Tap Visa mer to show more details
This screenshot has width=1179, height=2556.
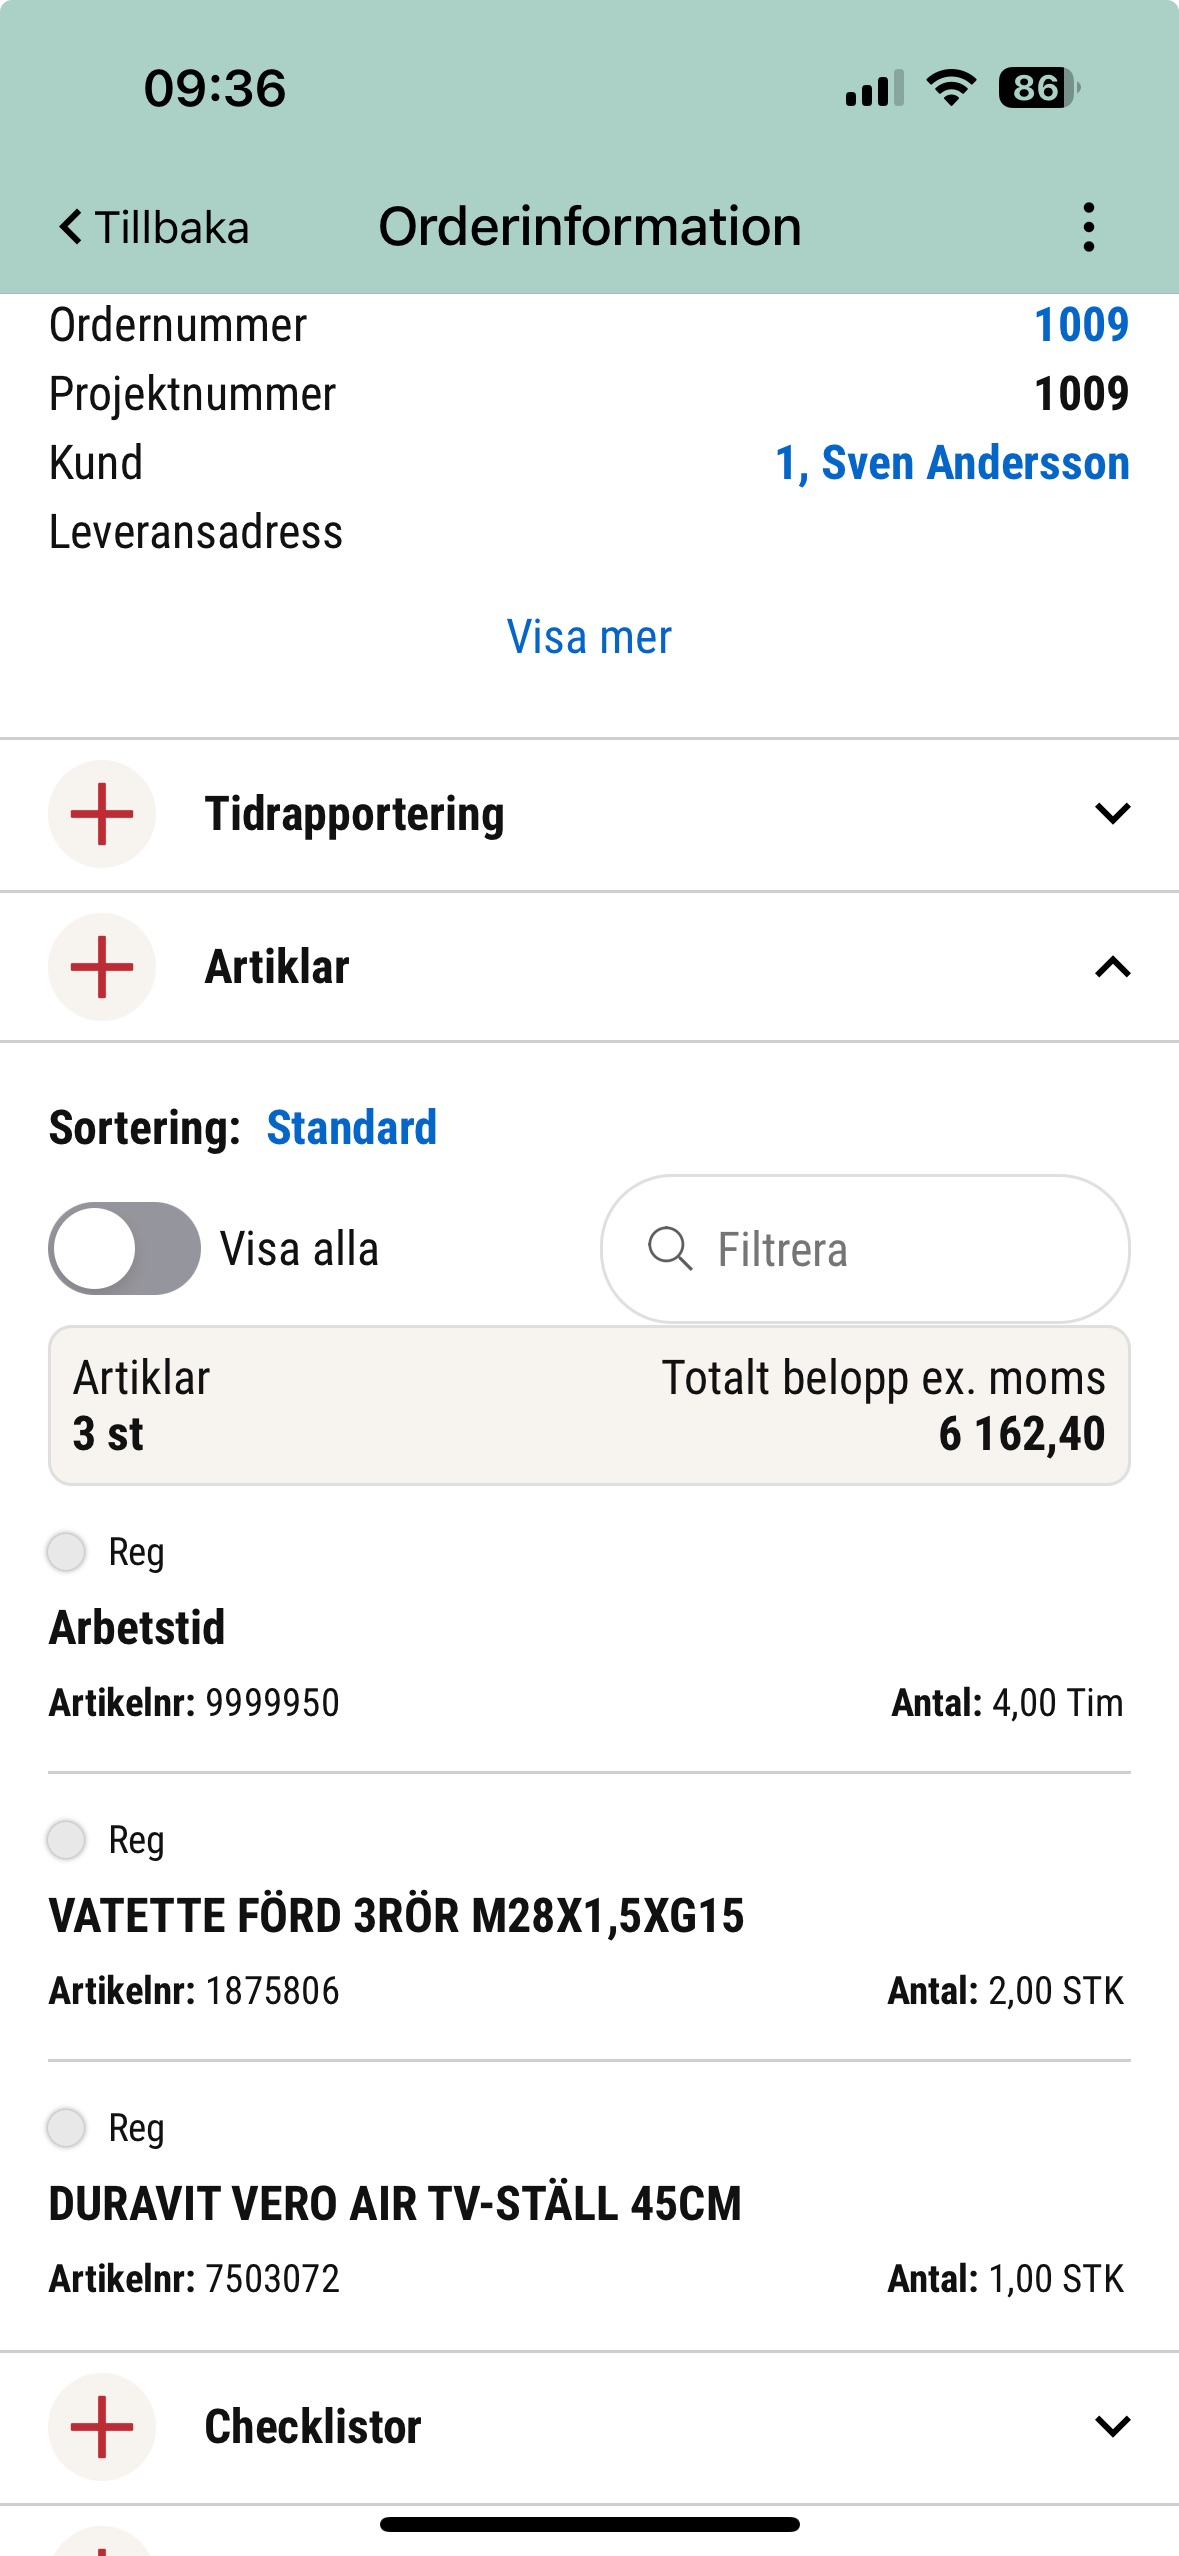pos(589,637)
